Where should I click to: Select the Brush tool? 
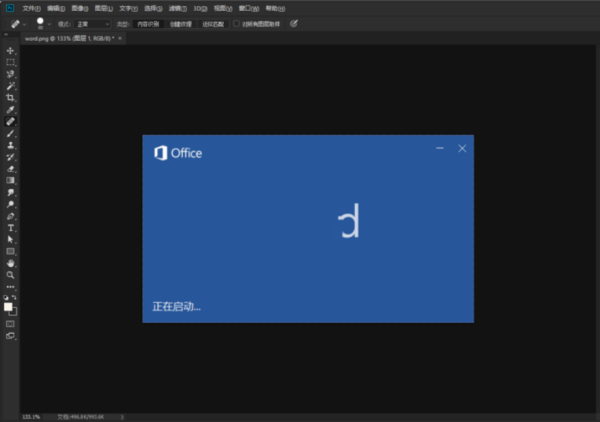click(x=10, y=134)
